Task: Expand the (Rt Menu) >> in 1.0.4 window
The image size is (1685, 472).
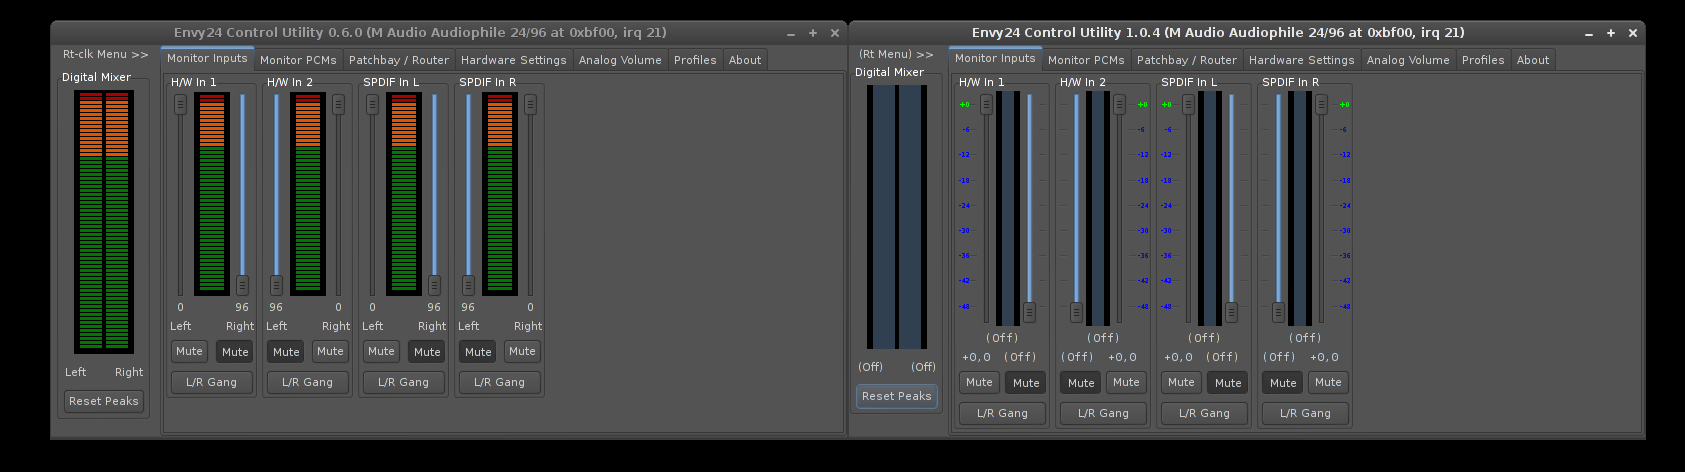Action: [896, 54]
